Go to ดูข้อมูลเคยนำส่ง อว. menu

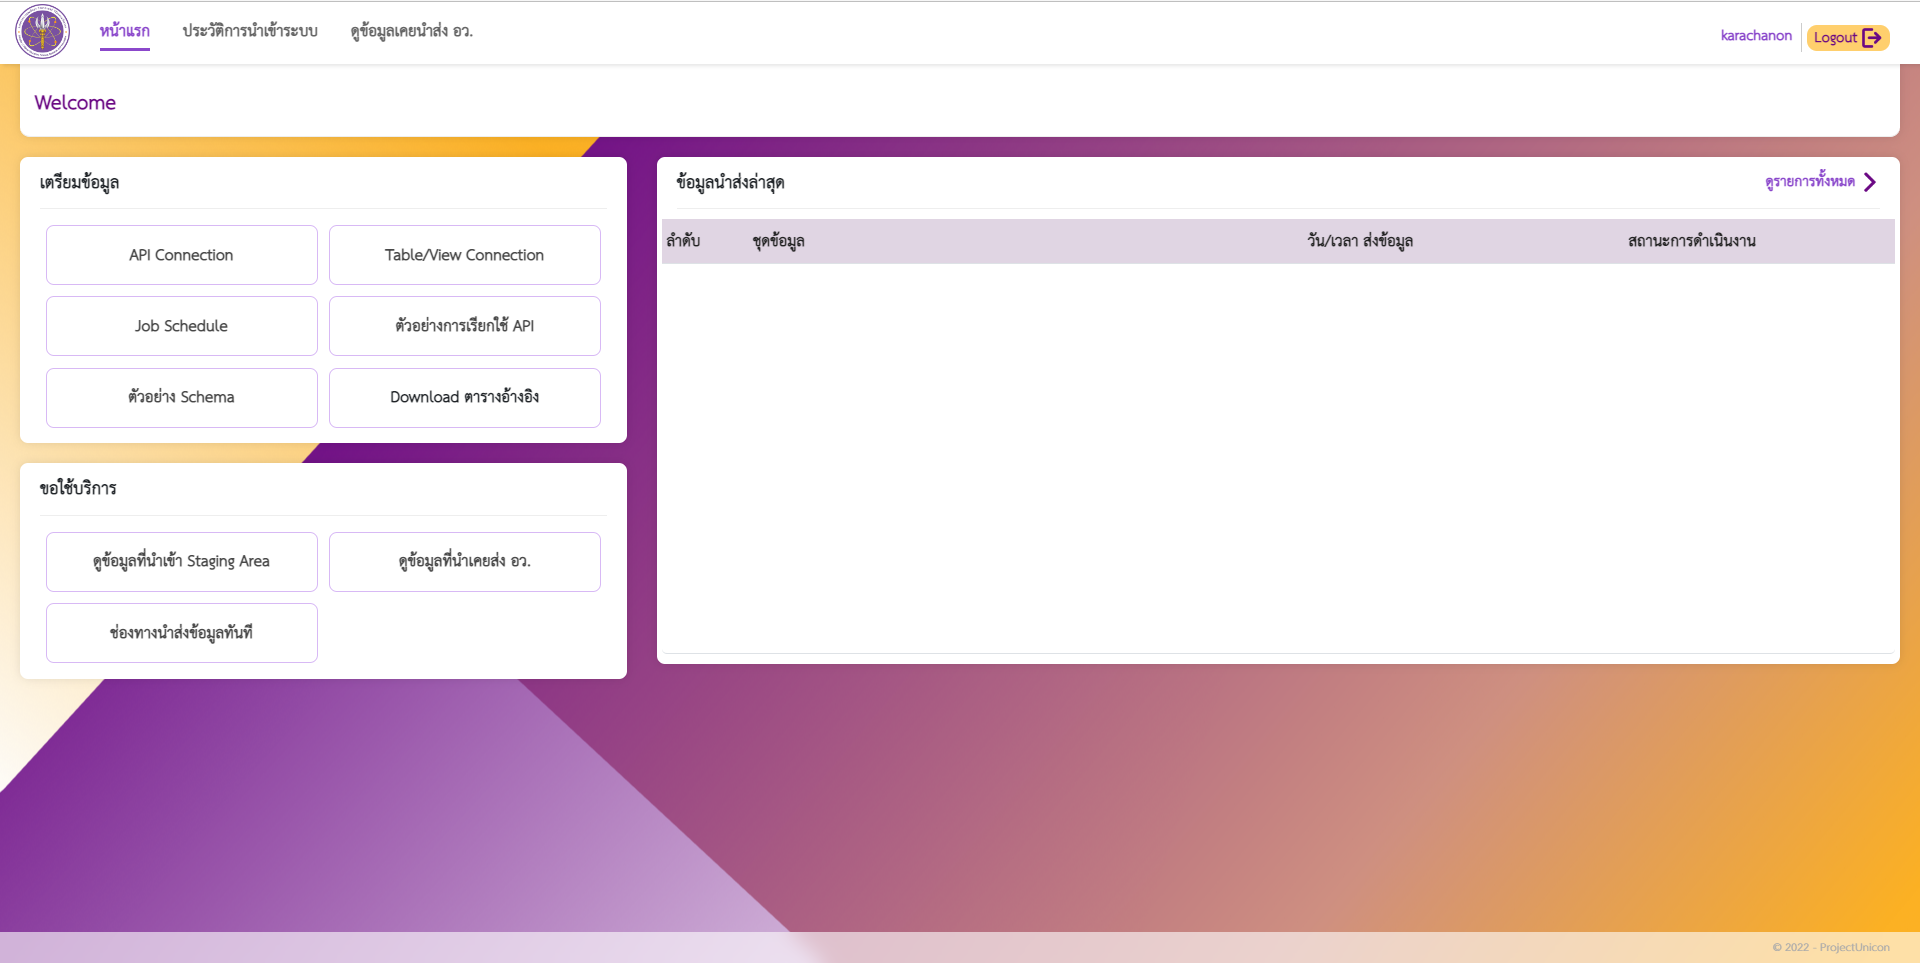[x=411, y=31]
